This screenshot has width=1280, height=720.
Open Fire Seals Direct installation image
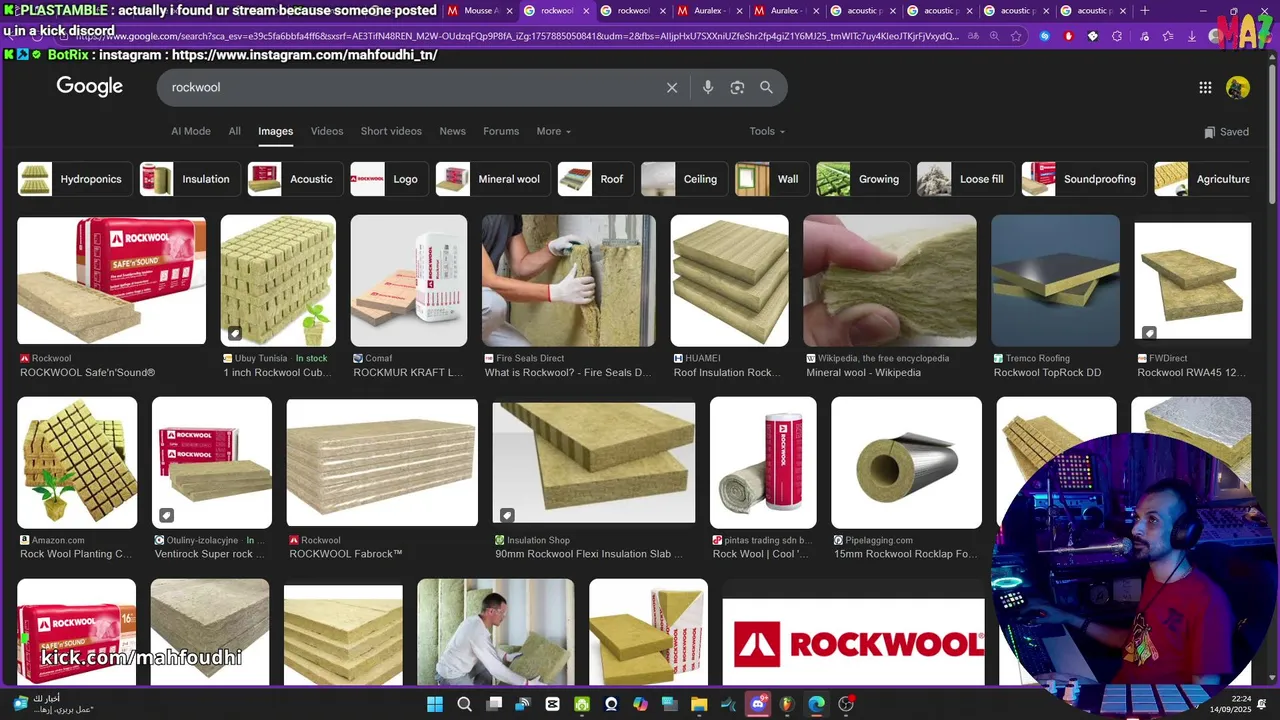(x=569, y=280)
